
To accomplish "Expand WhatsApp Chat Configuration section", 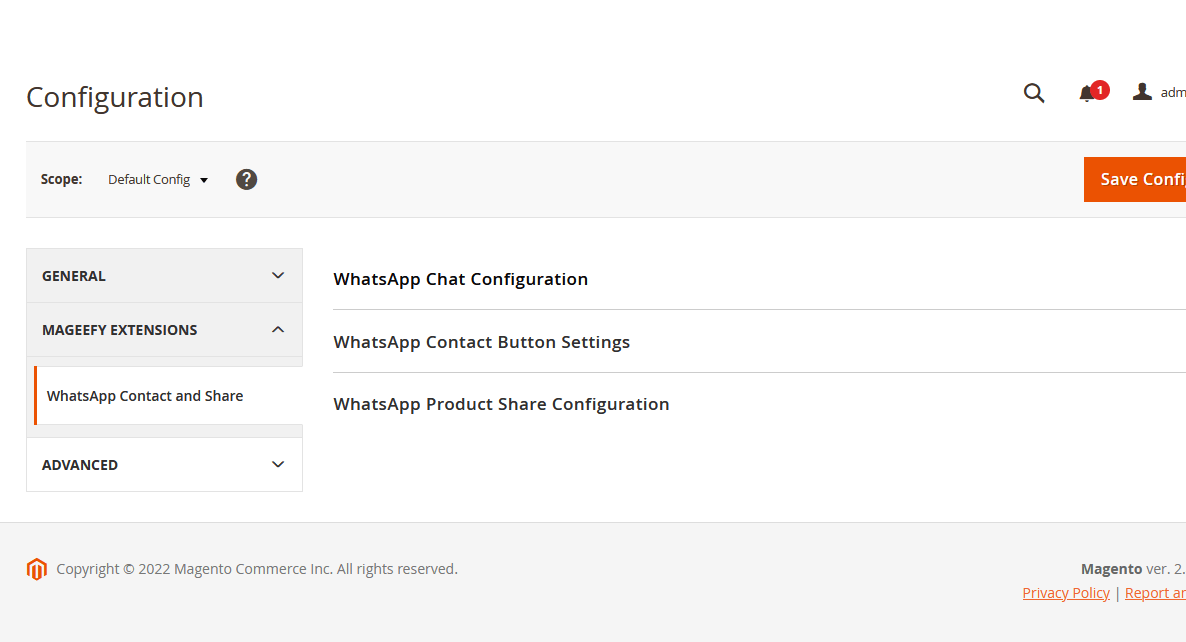I will click(461, 279).
